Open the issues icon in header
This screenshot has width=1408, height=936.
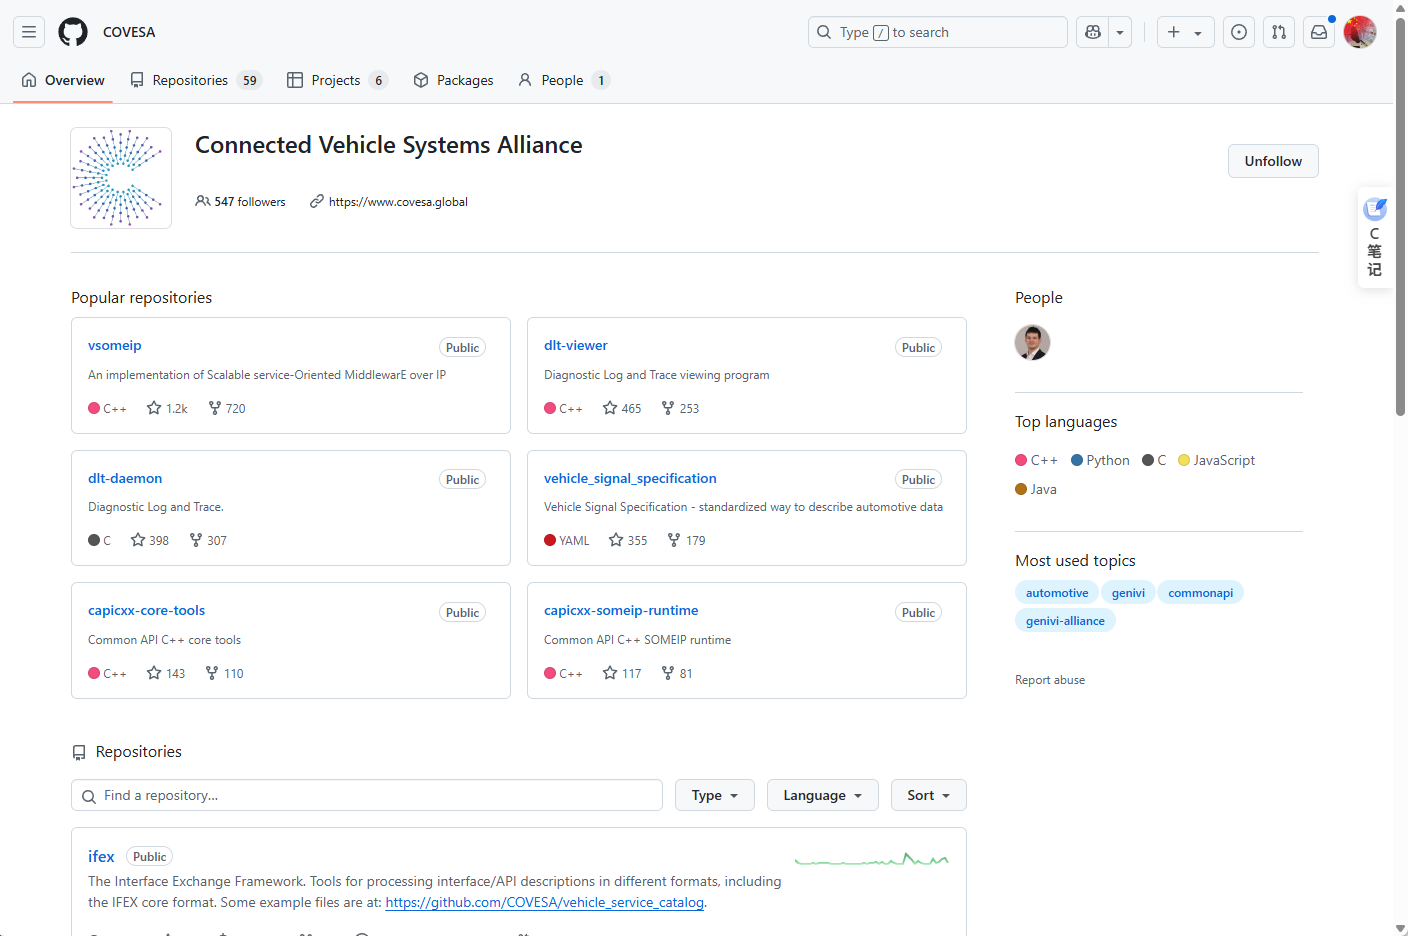click(1239, 32)
